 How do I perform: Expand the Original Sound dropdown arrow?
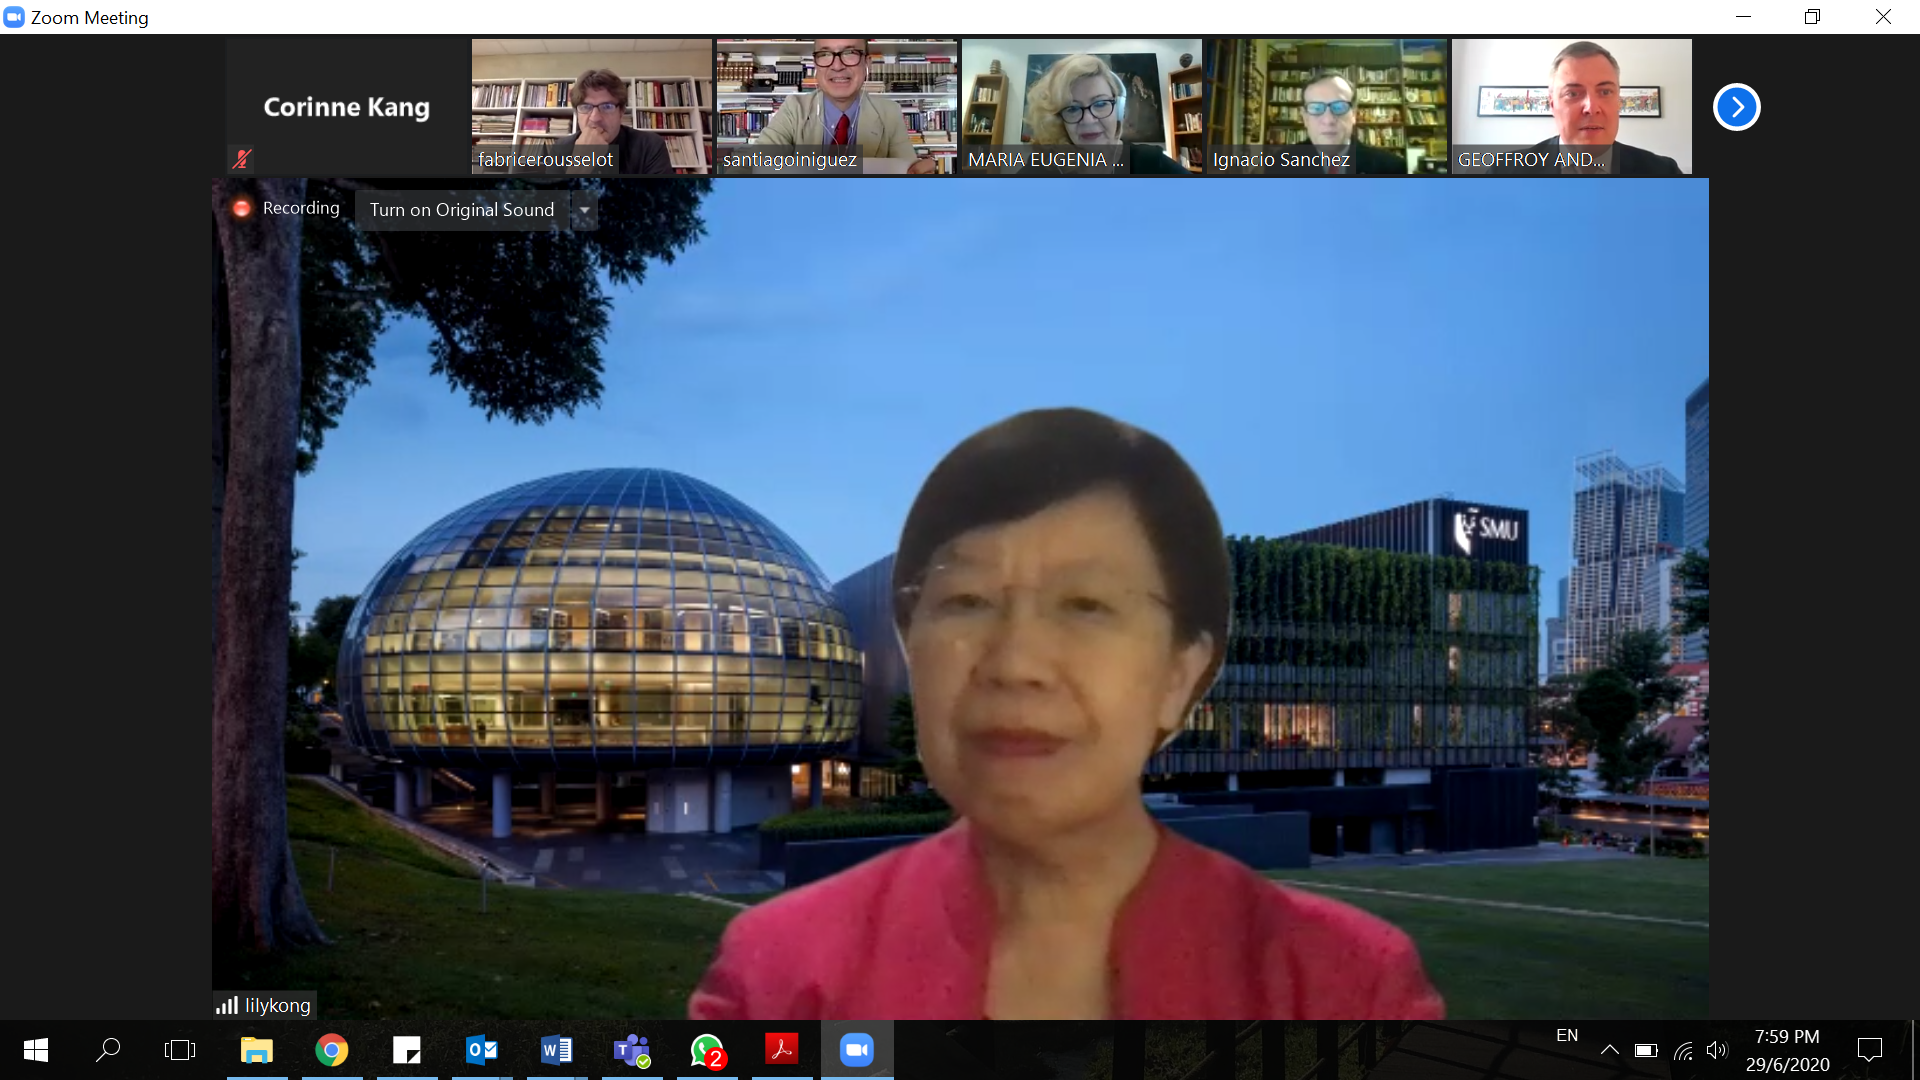pyautogui.click(x=585, y=210)
